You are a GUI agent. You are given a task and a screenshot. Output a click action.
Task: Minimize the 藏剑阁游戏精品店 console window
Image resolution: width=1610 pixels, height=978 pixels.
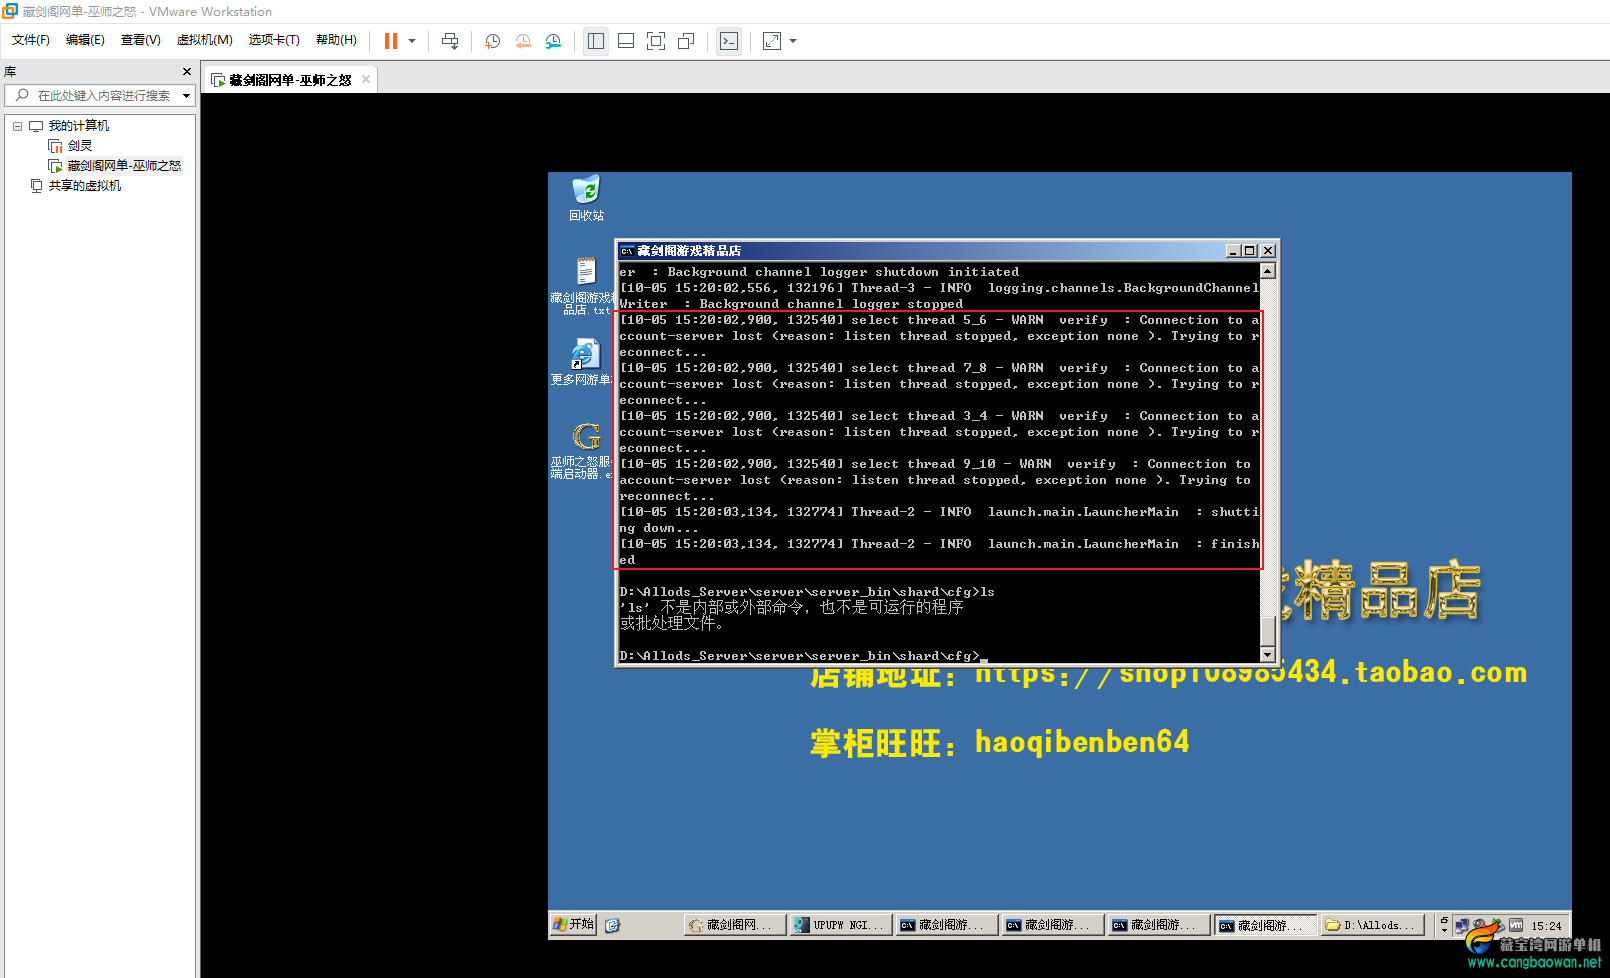tap(1234, 251)
